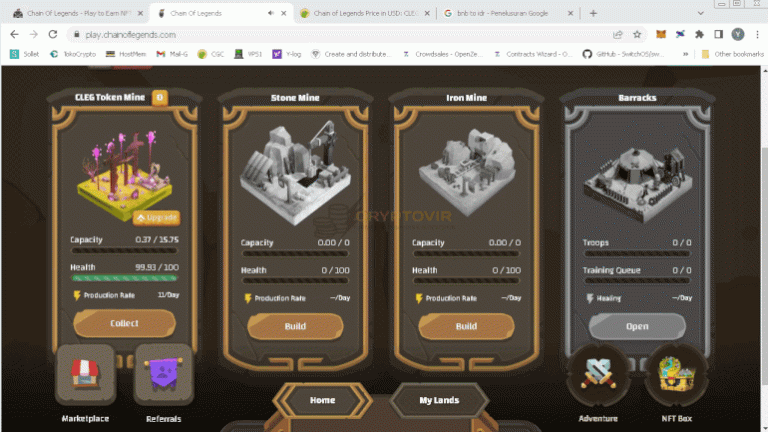Click the CLEG mine health progress bar
The height and width of the screenshot is (432, 768).
pyautogui.click(x=124, y=278)
